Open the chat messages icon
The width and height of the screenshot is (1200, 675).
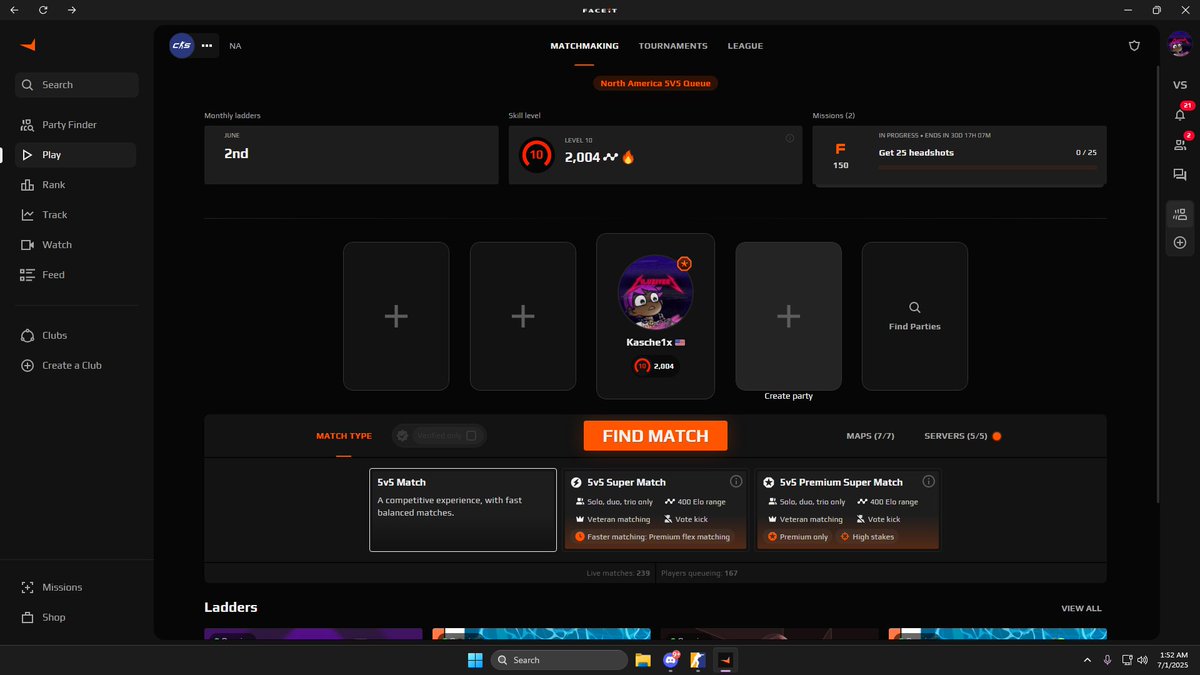click(1180, 175)
